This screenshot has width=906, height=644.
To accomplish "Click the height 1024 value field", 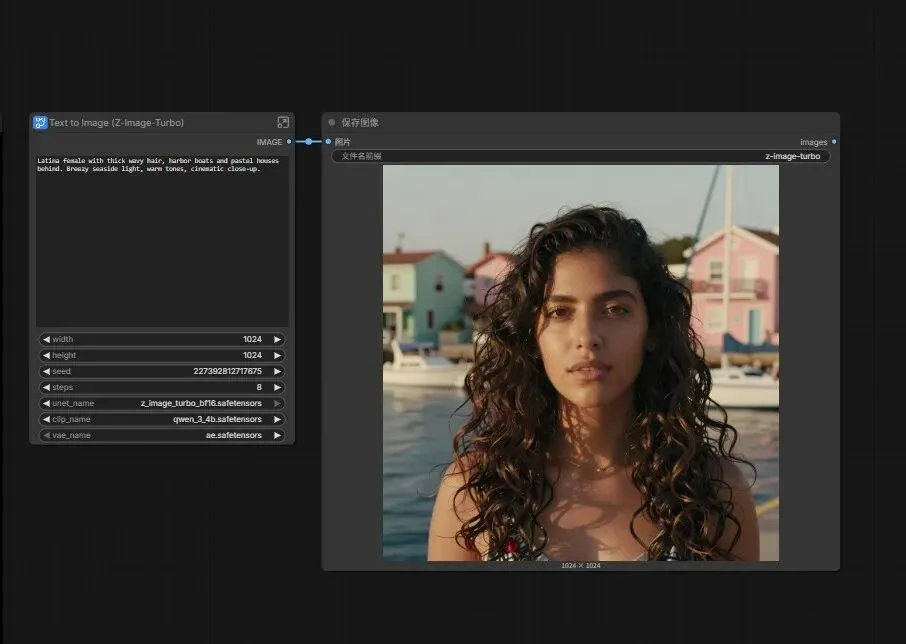I will pos(162,355).
